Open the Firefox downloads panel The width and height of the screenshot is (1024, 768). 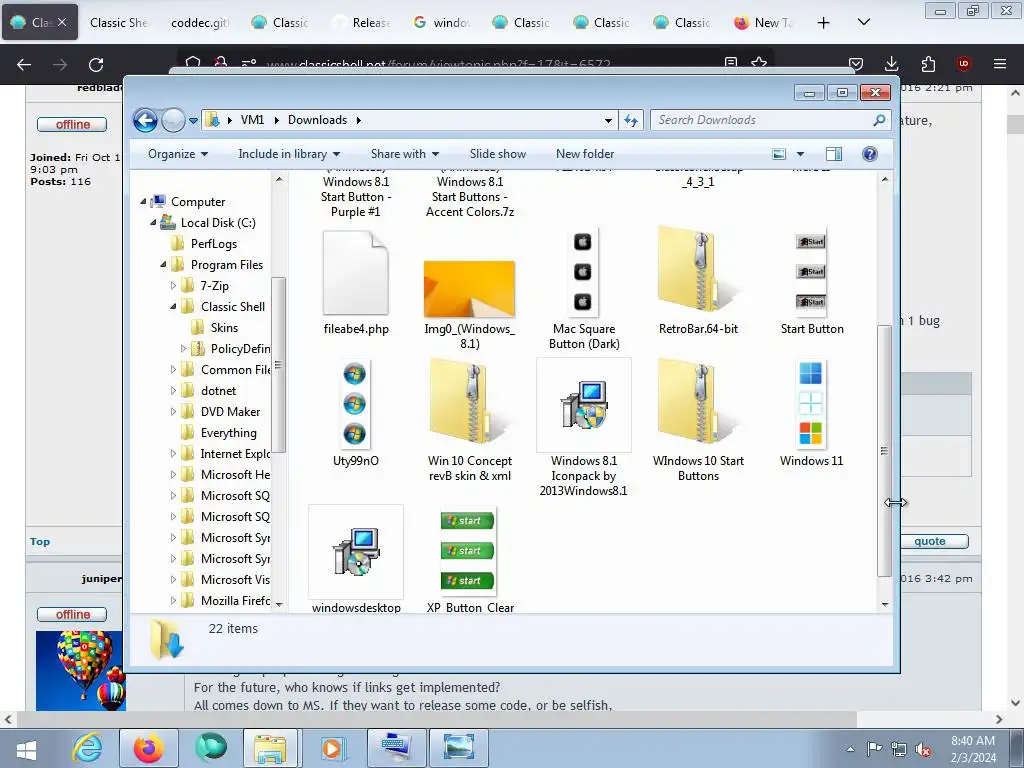(x=891, y=64)
